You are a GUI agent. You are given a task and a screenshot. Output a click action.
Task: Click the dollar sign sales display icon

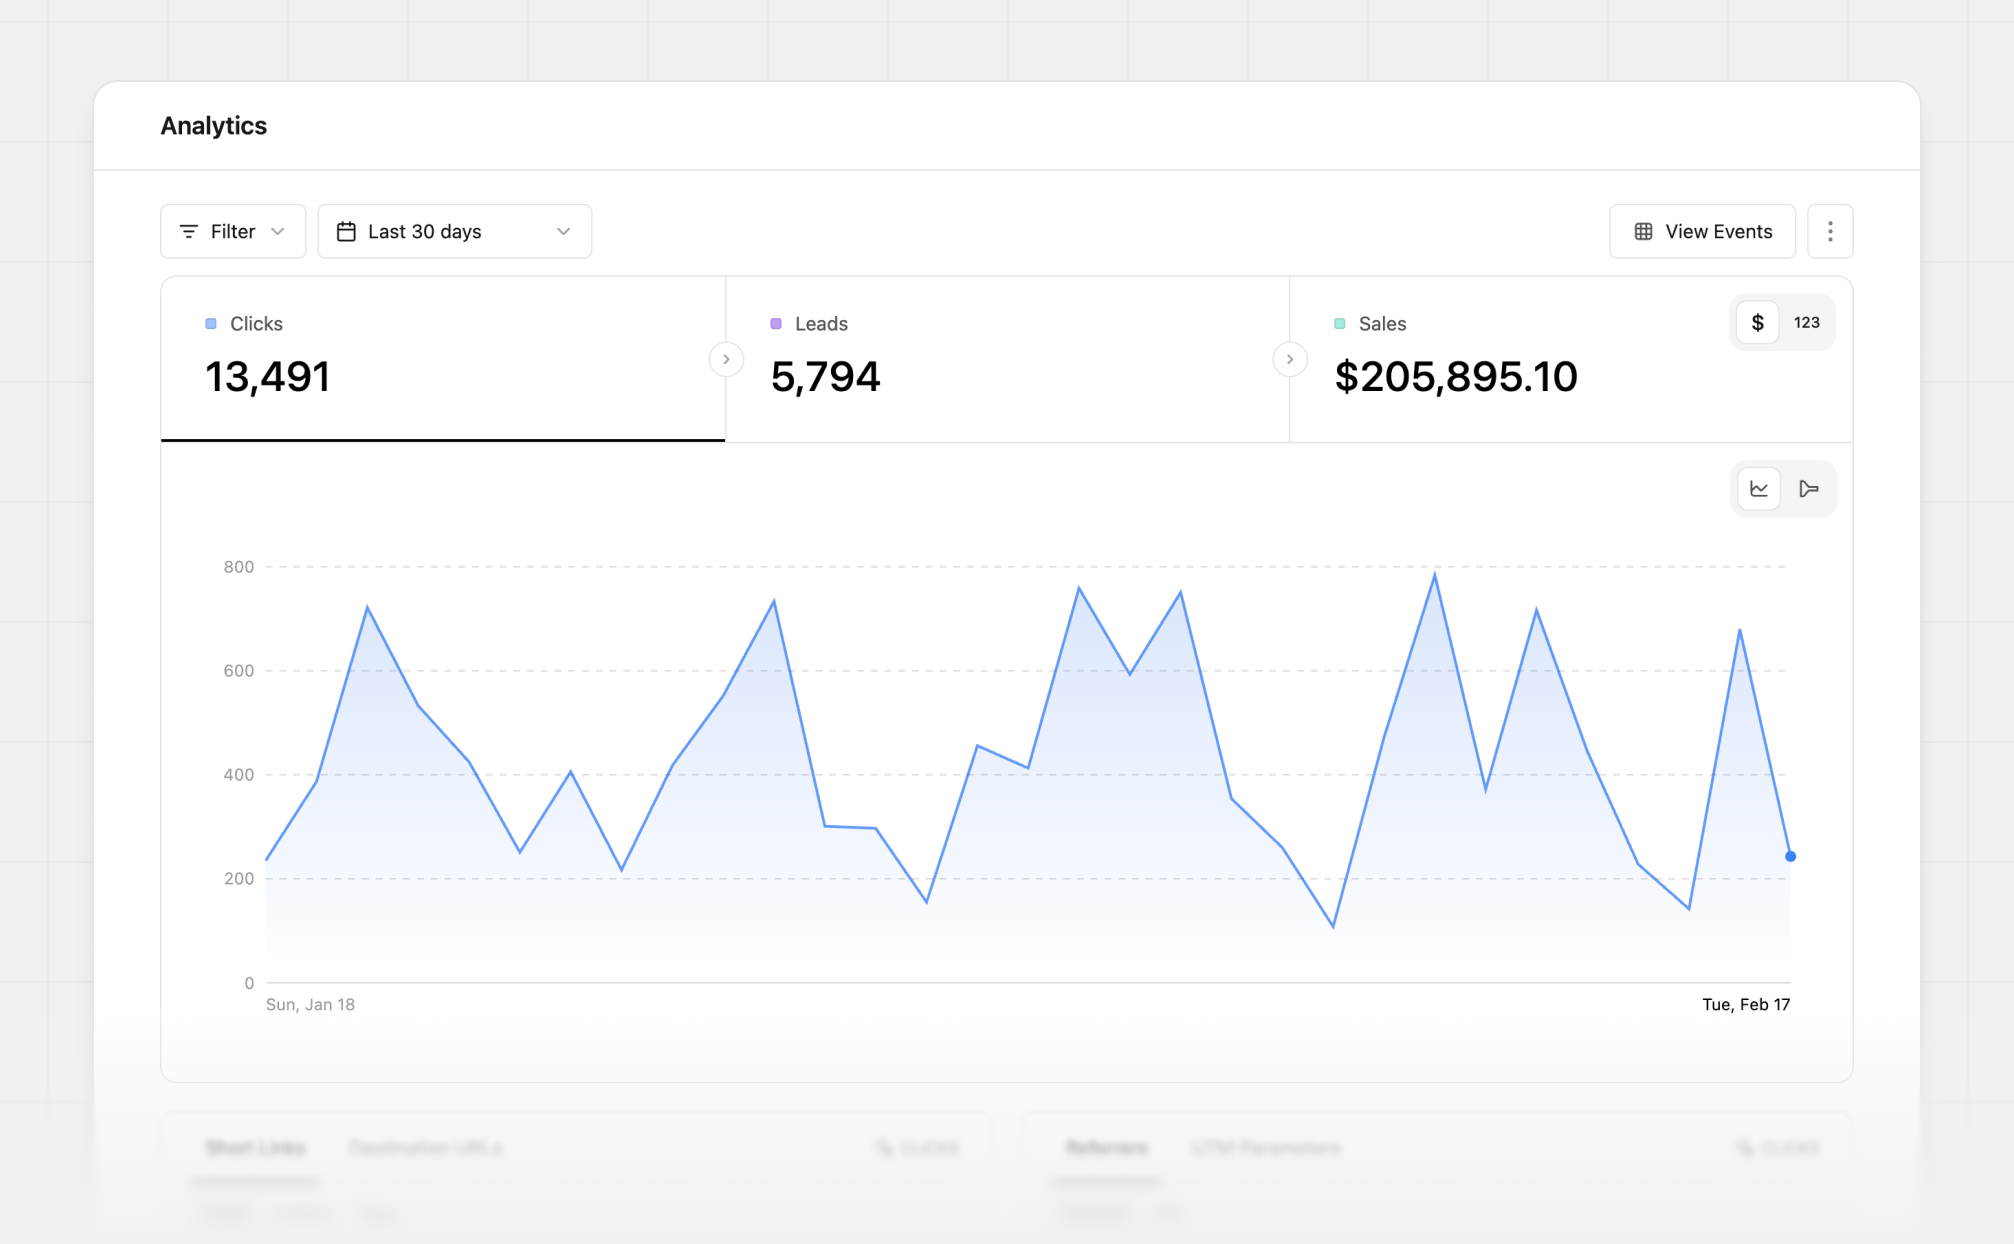(x=1757, y=322)
